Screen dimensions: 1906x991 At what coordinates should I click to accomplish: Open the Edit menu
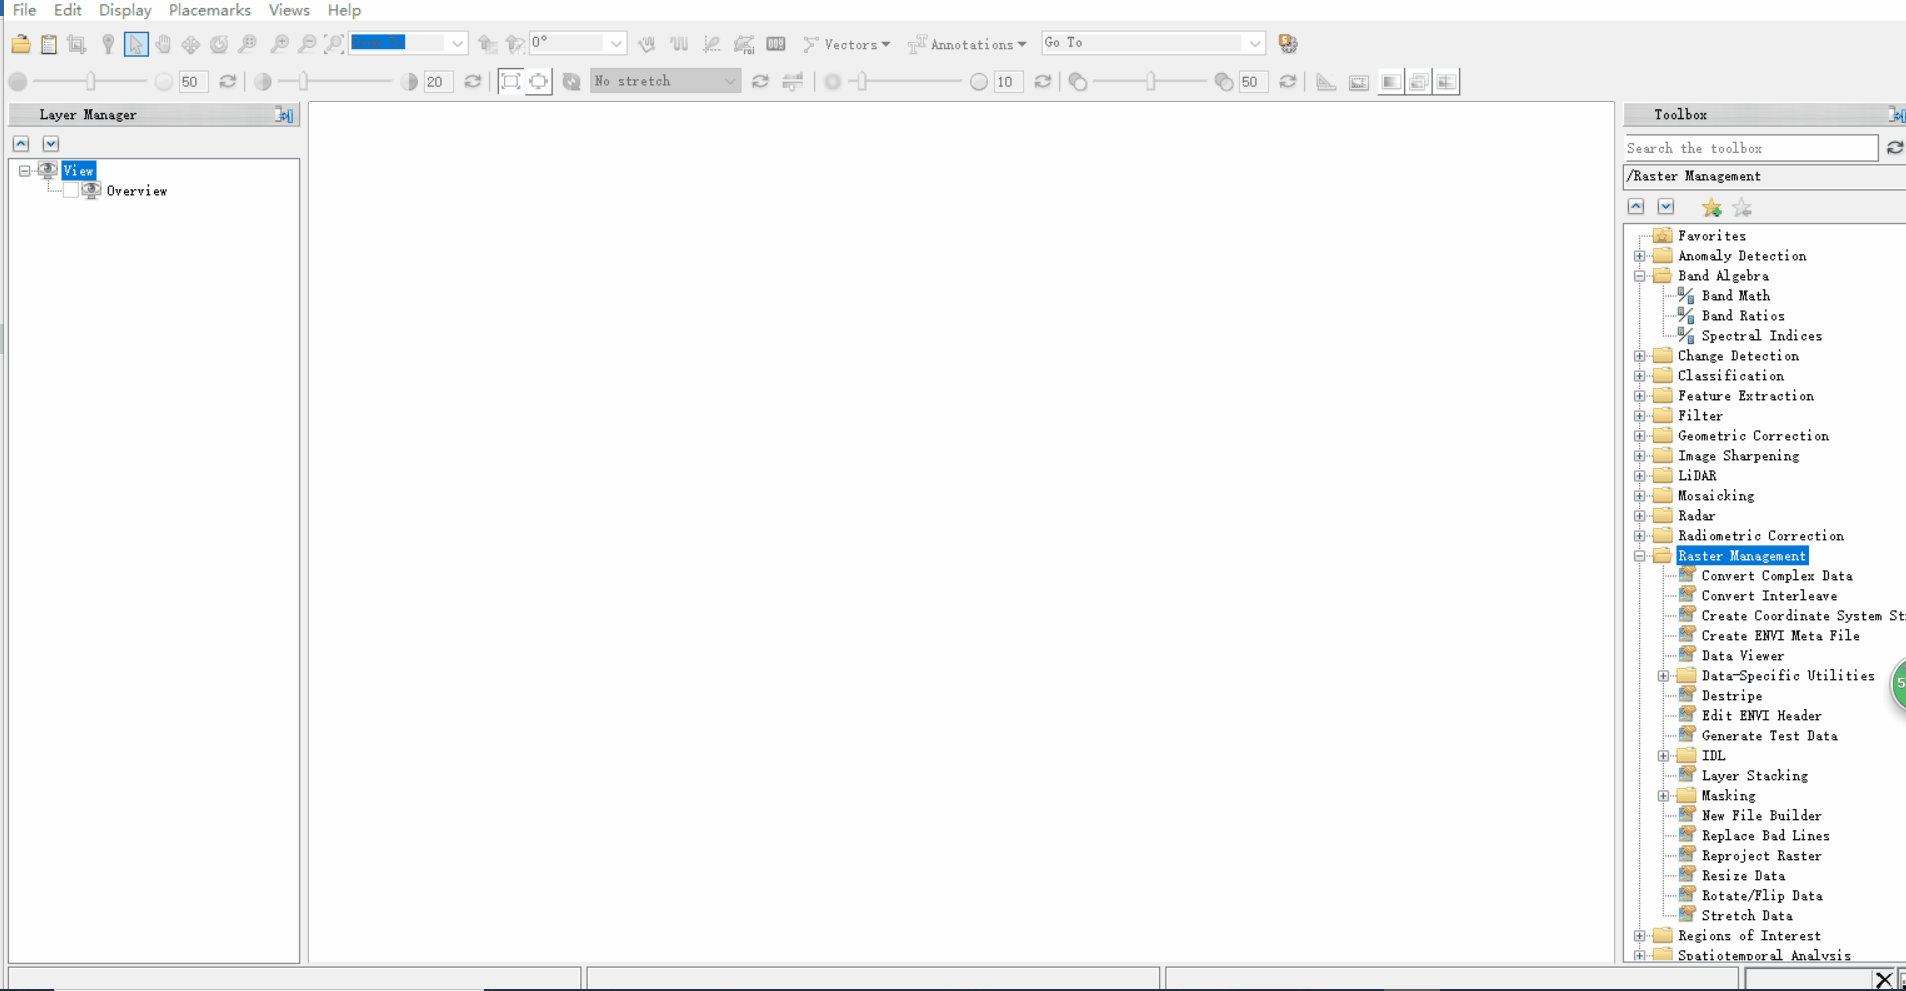point(67,10)
